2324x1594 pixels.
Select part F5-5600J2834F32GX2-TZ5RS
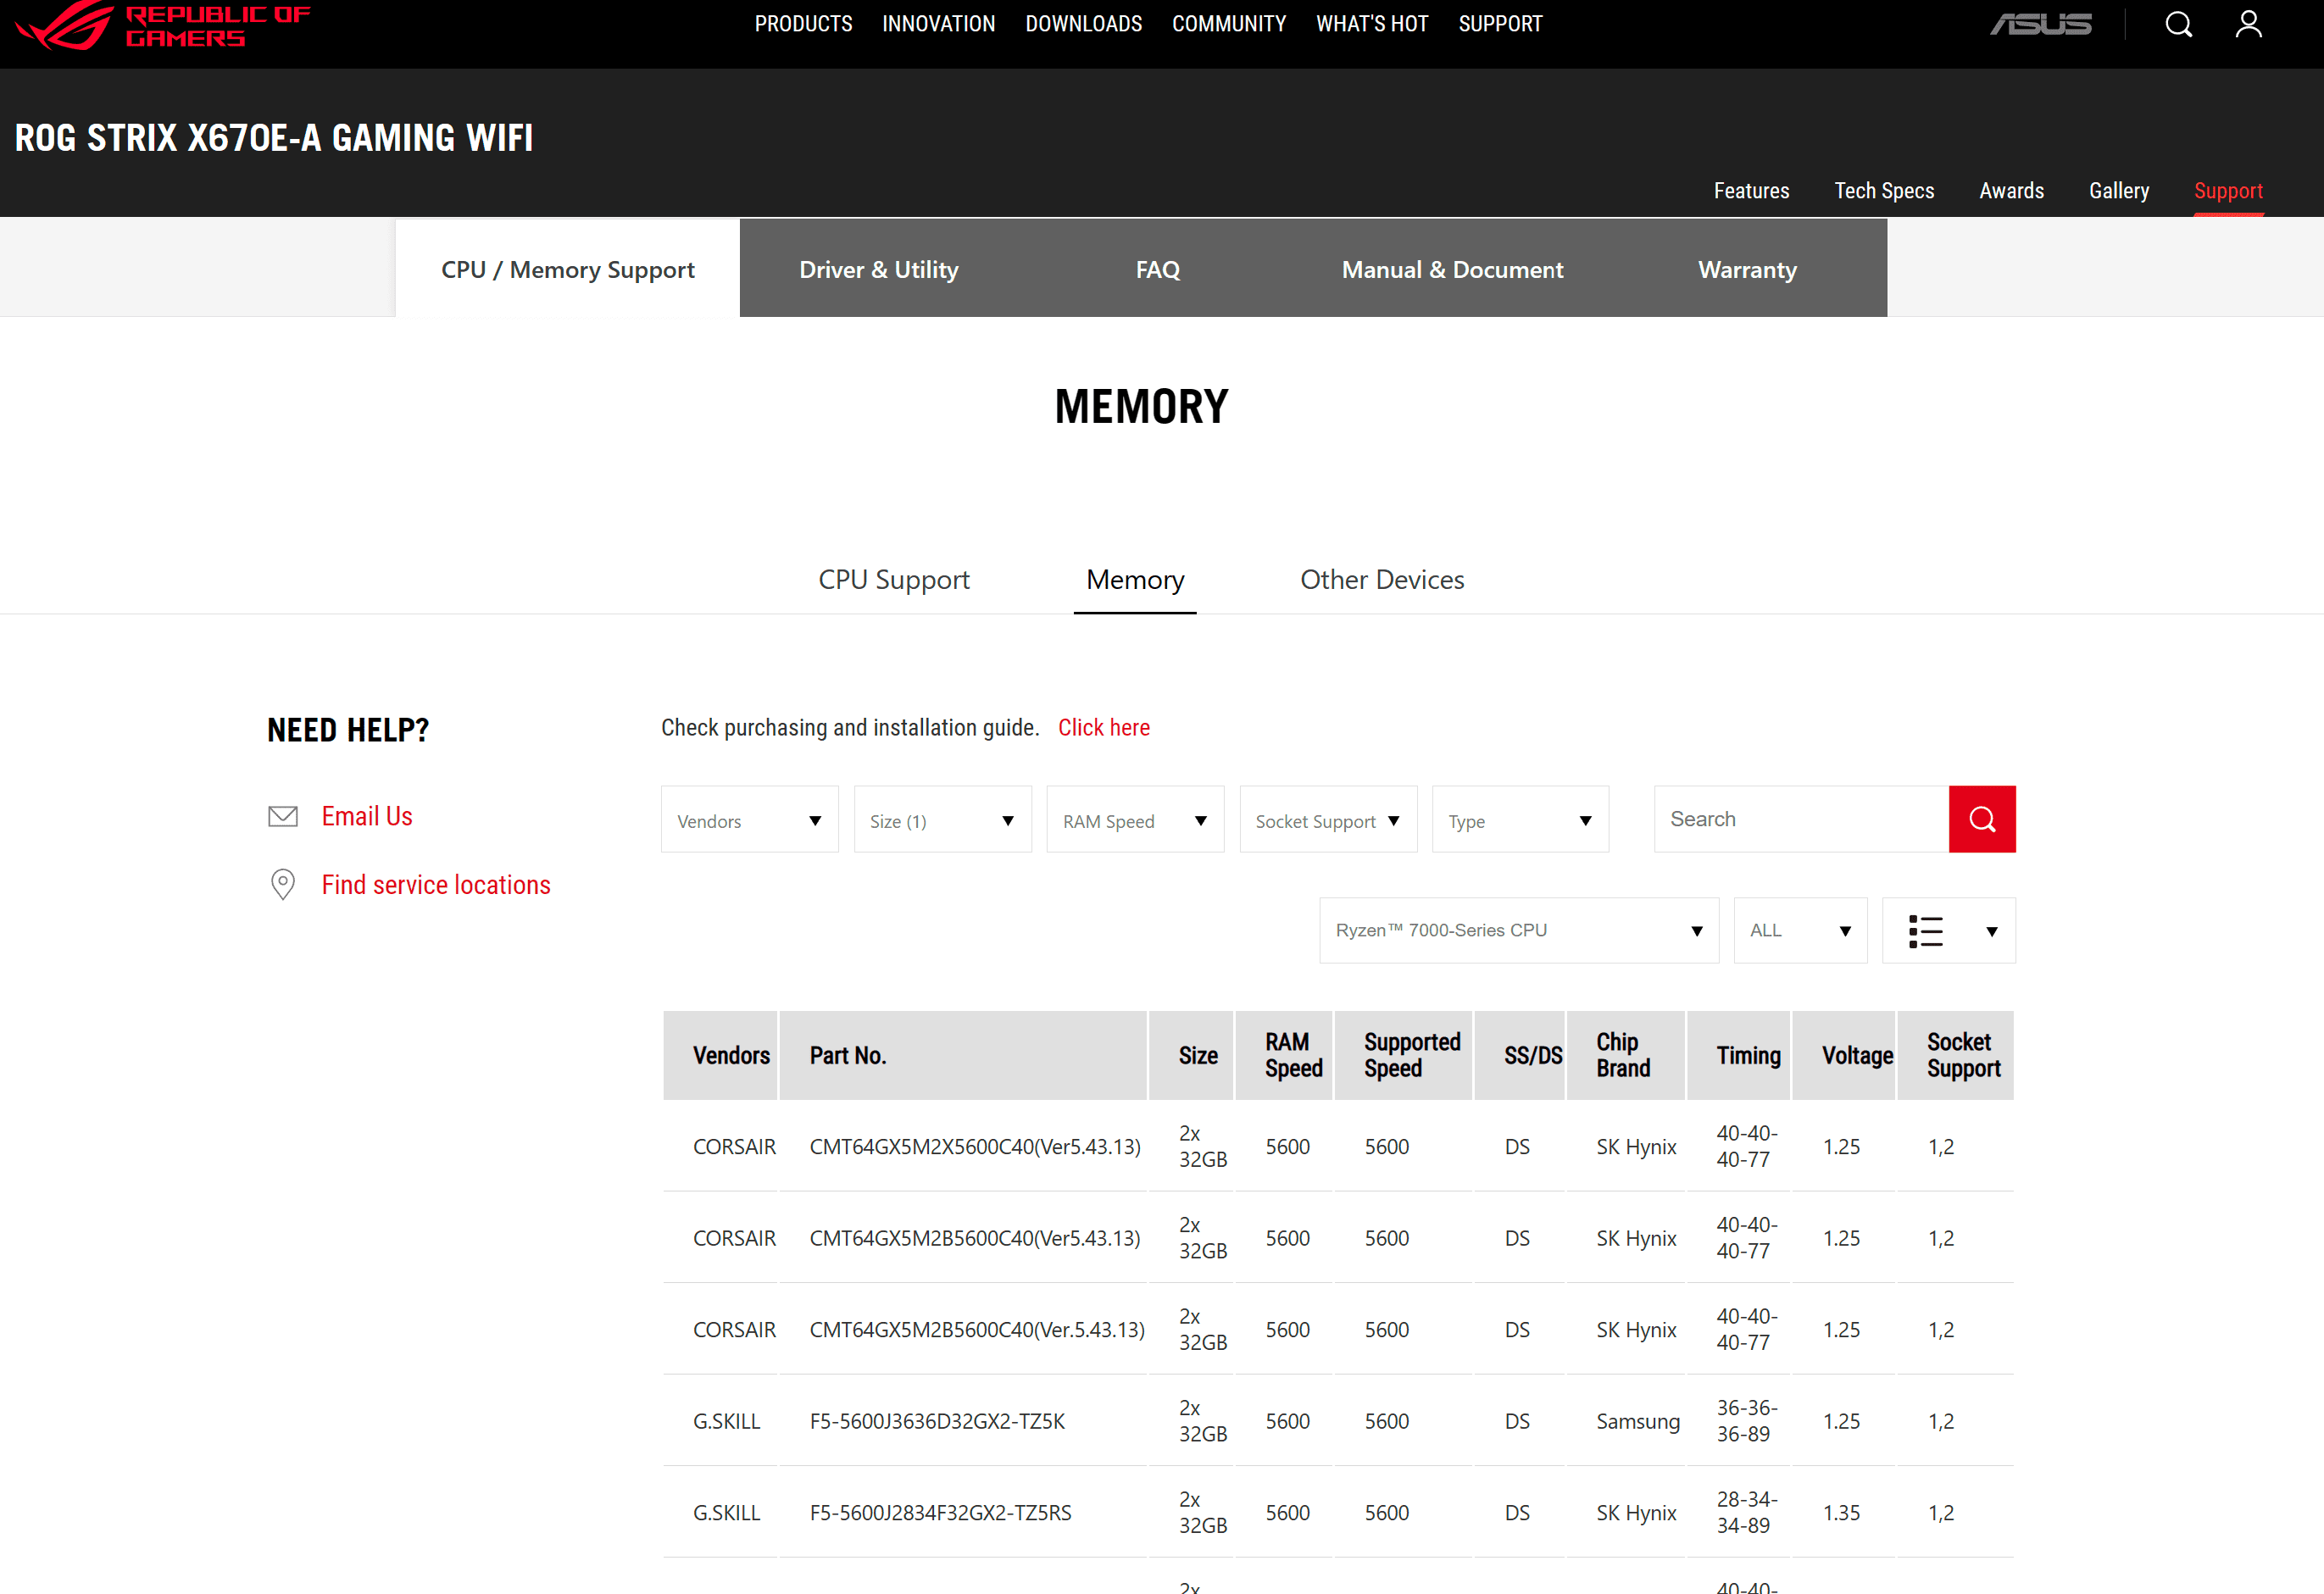point(940,1513)
